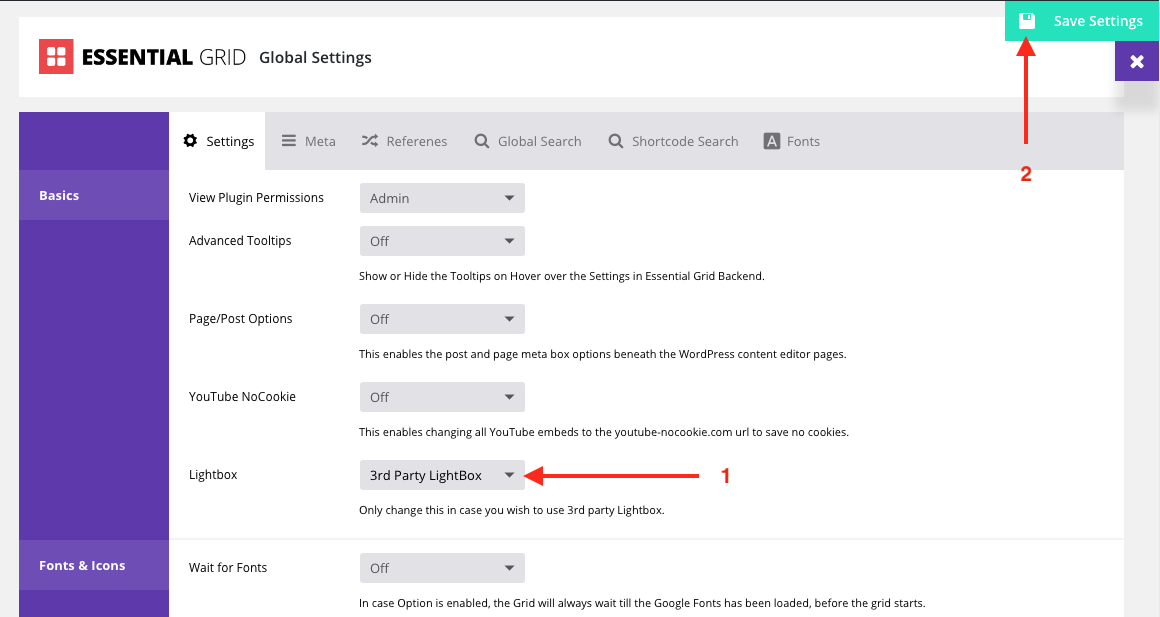Click the gear icon on Settings tab
This screenshot has width=1160, height=617.
190,141
